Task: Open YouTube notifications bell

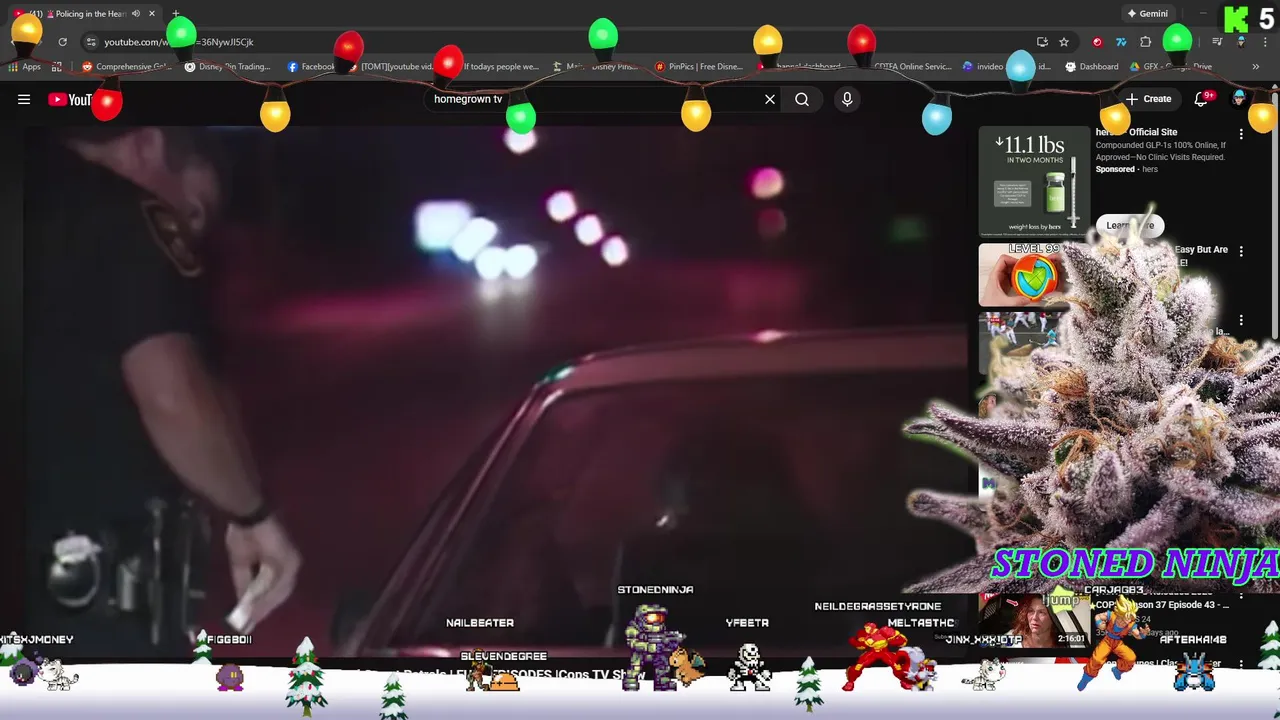Action: (x=1203, y=99)
